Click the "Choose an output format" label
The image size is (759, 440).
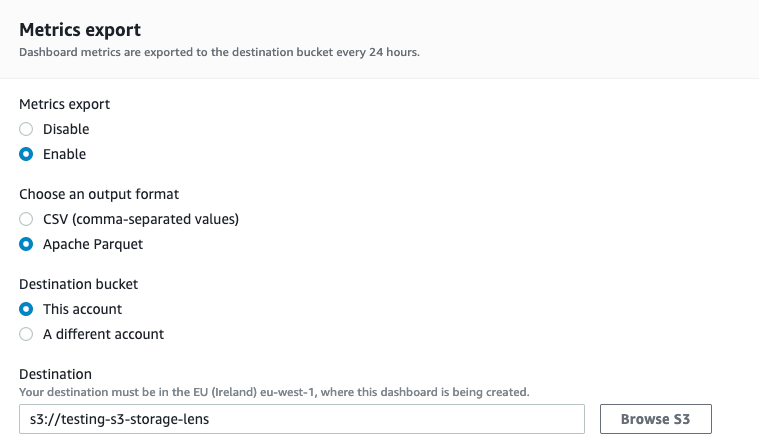99,194
